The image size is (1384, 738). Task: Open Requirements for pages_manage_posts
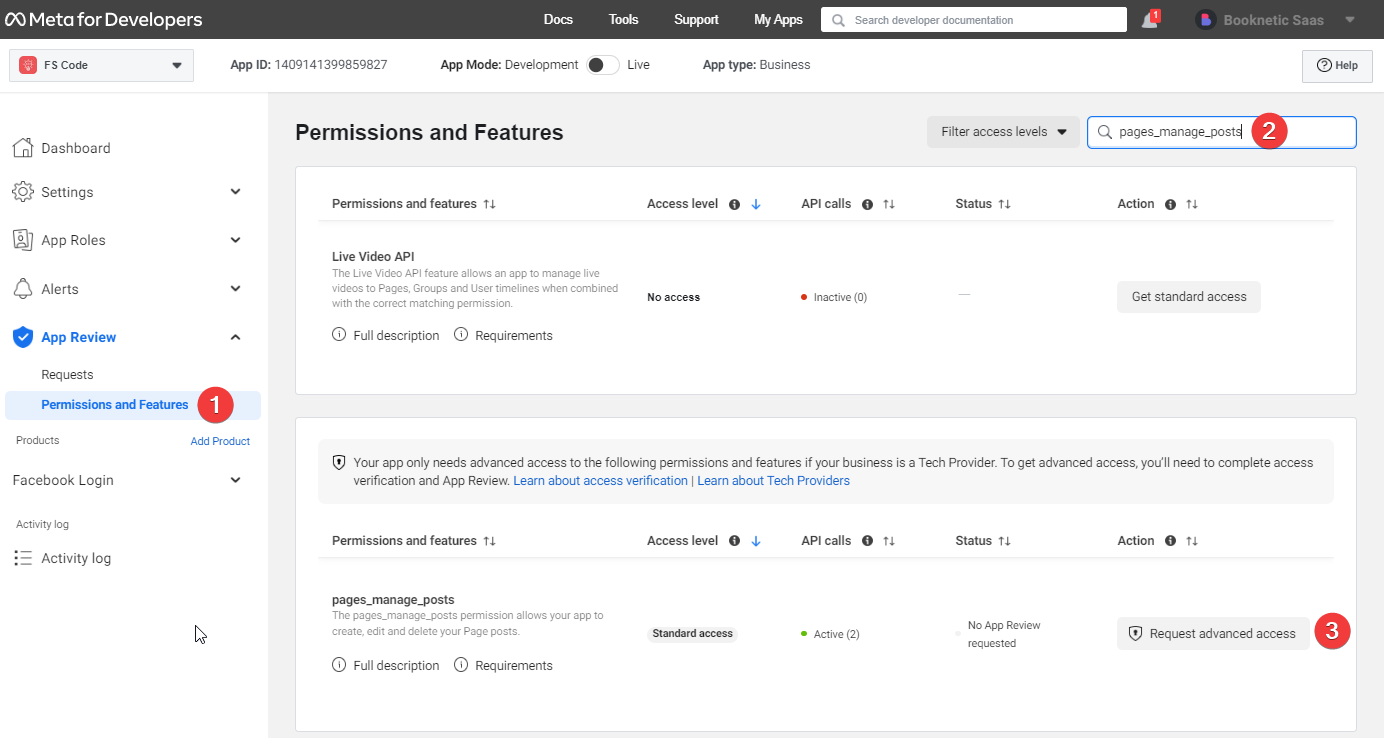(x=503, y=666)
